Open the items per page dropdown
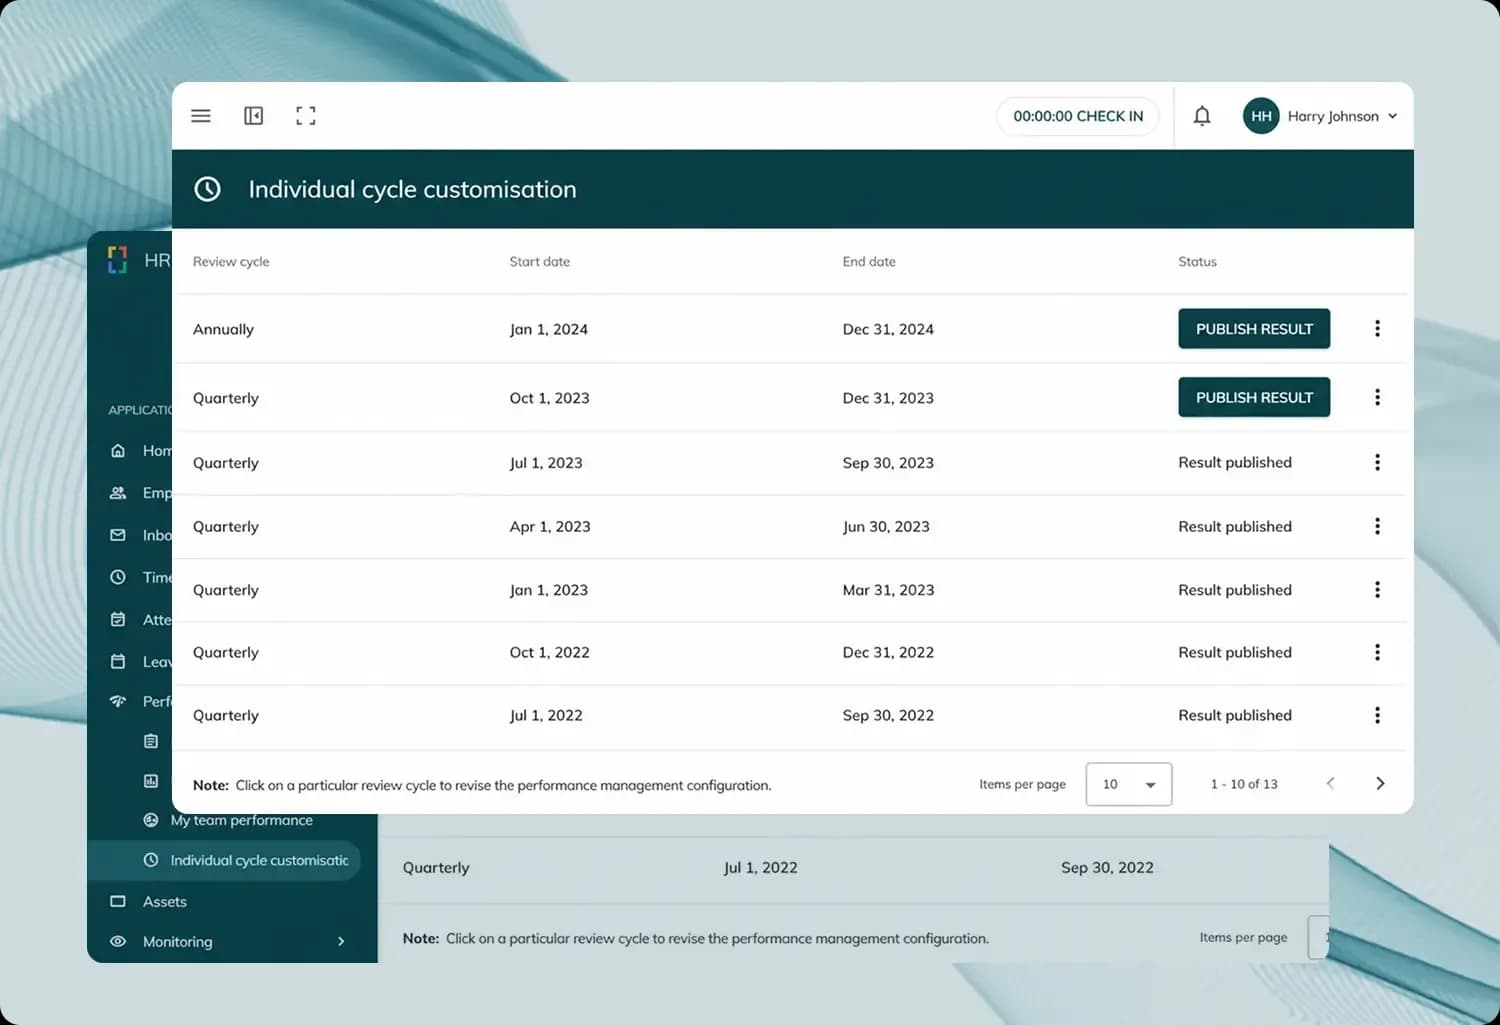This screenshot has width=1500, height=1025. pos(1129,784)
